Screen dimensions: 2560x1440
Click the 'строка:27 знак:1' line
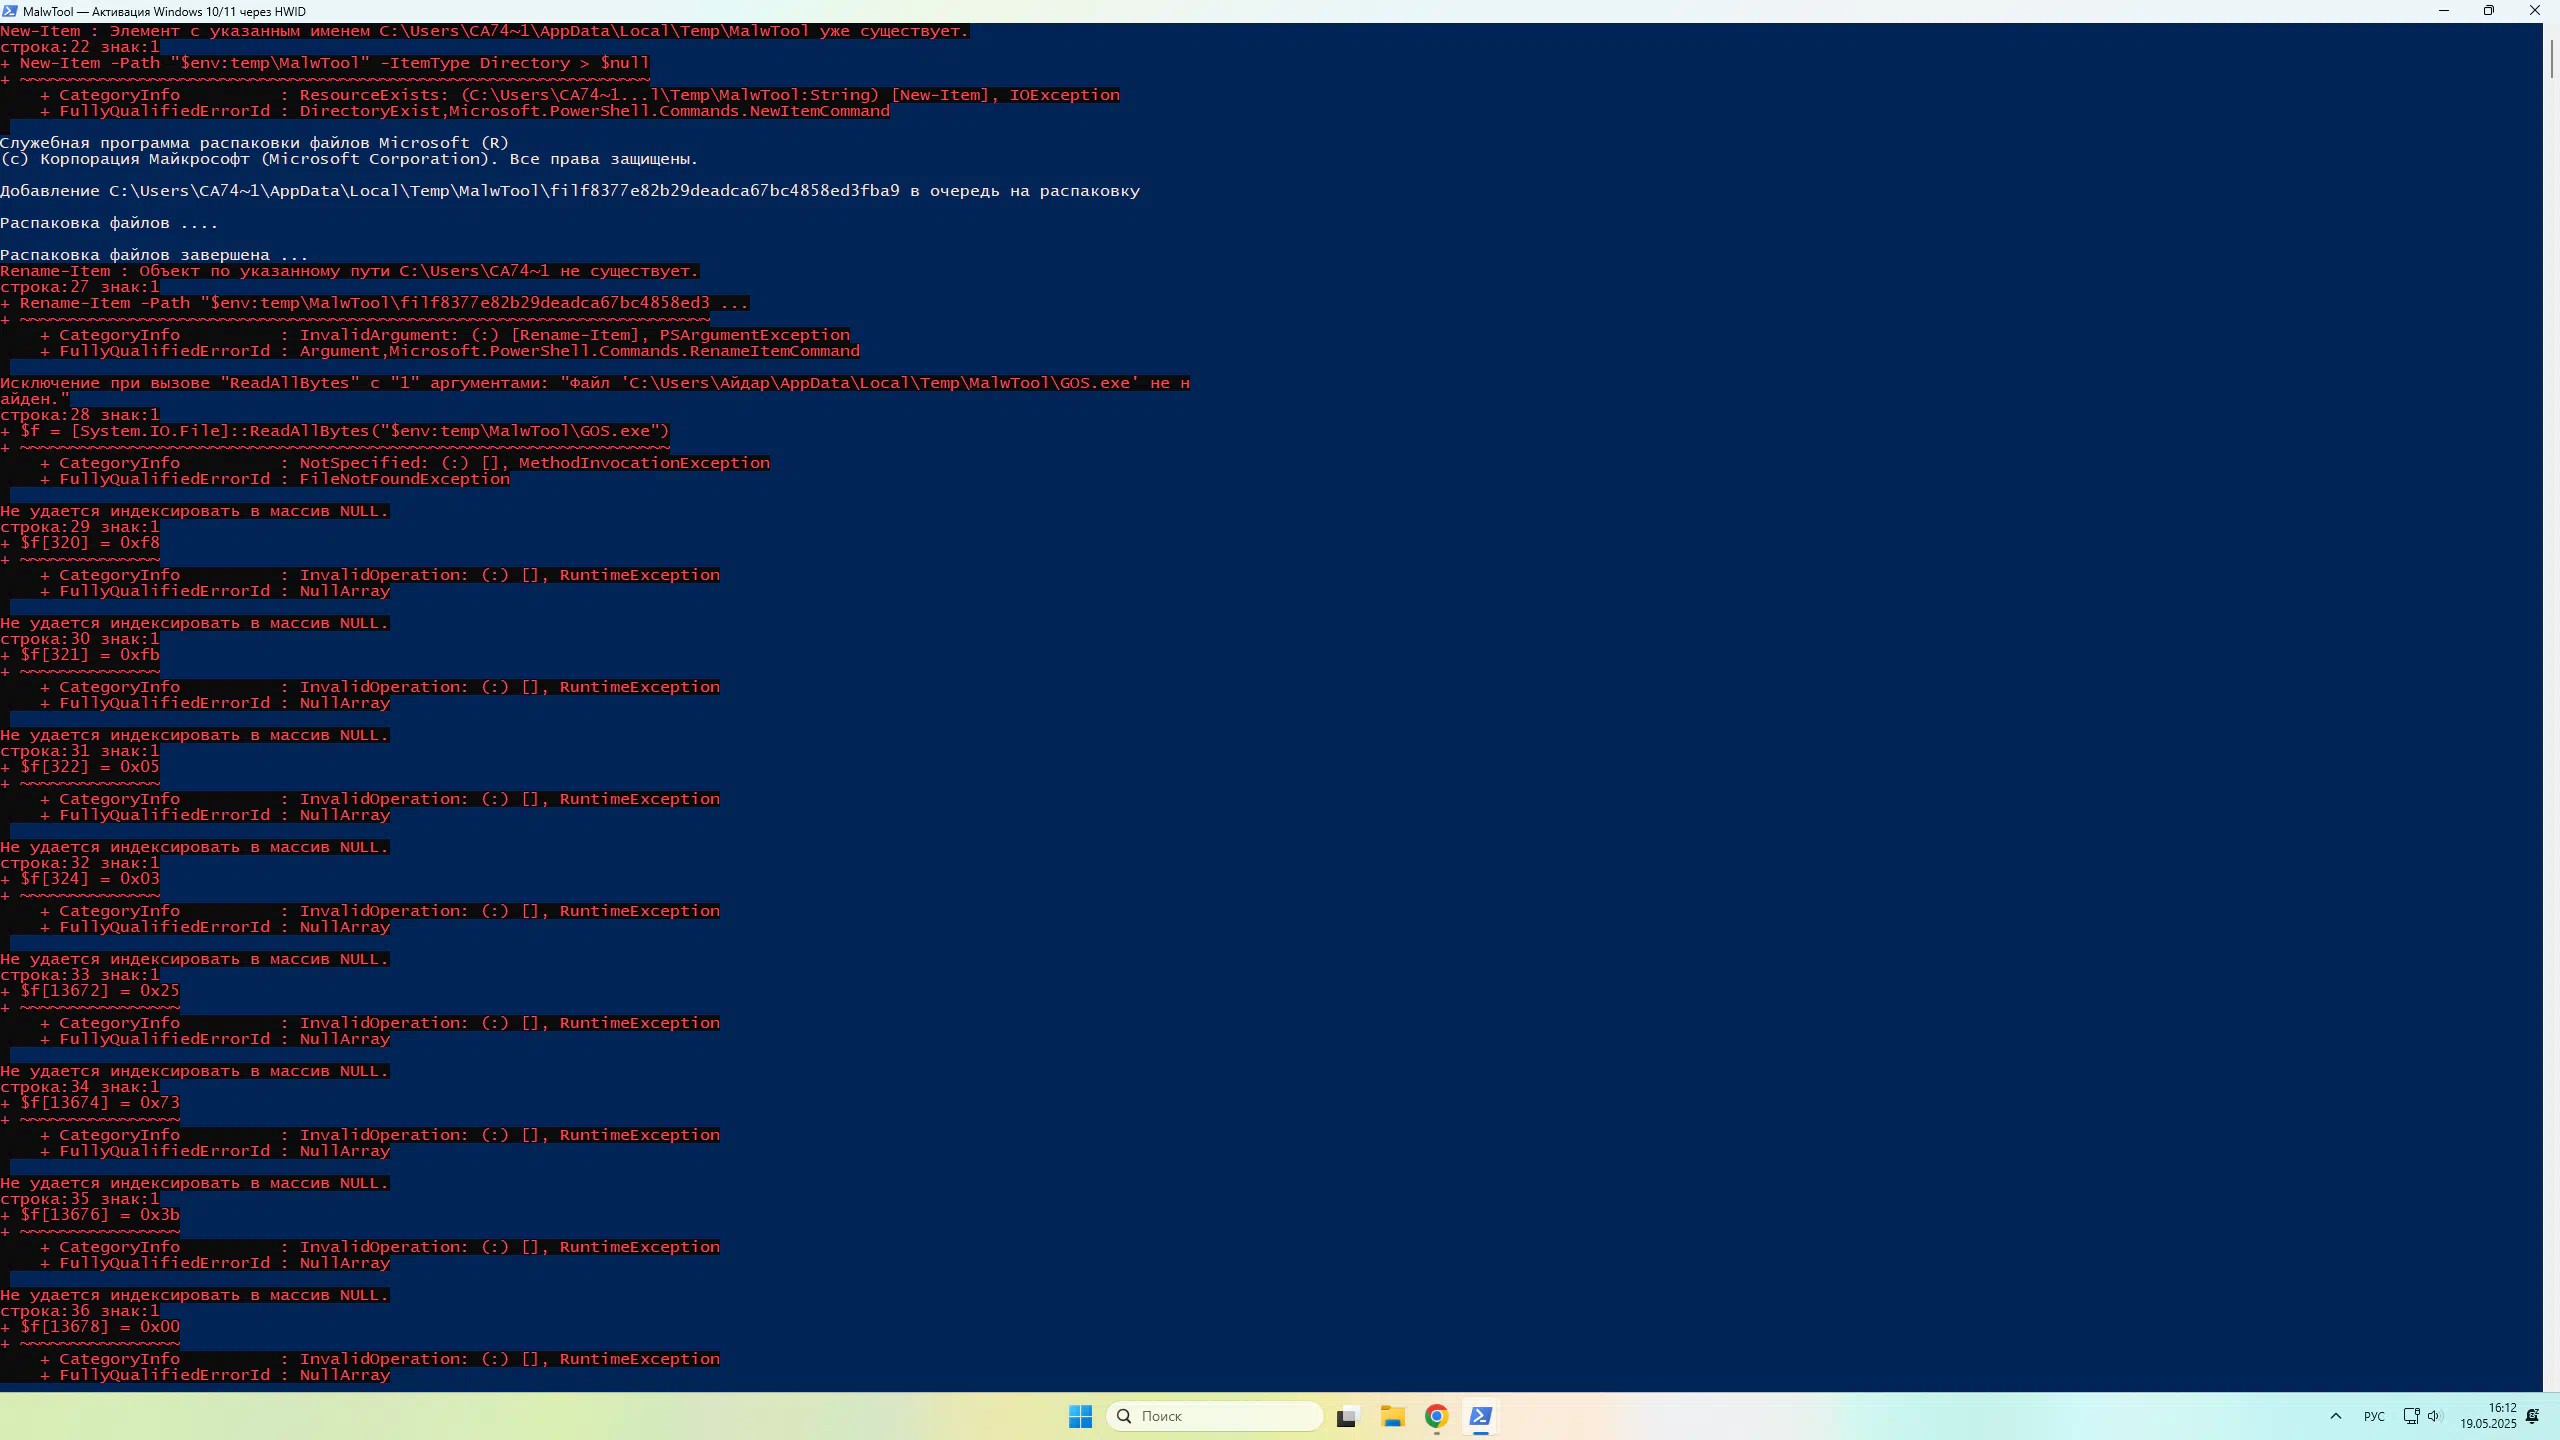point(80,287)
